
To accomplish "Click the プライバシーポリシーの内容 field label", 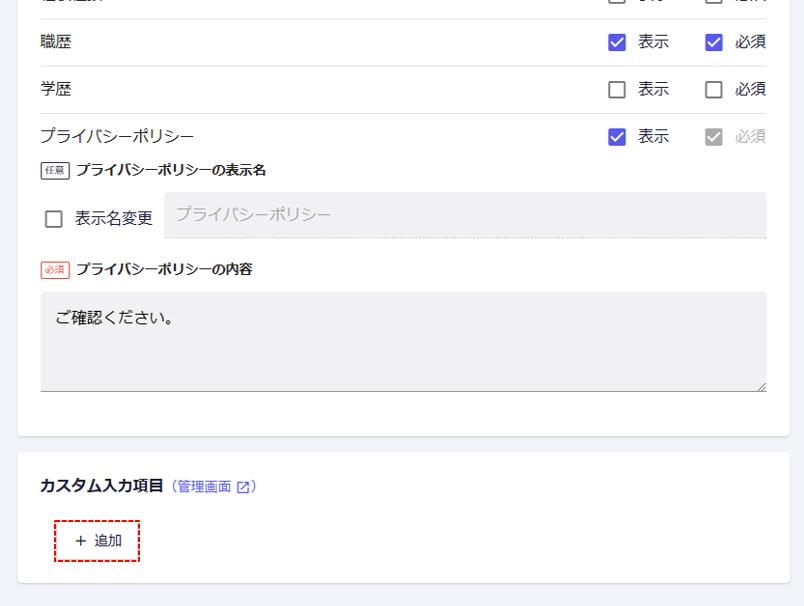I will (164, 270).
